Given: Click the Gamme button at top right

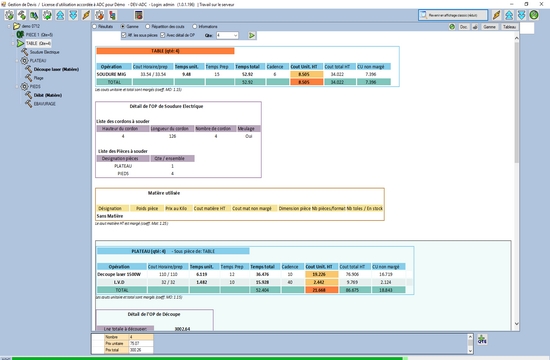Looking at the screenshot, I should click(489, 27).
